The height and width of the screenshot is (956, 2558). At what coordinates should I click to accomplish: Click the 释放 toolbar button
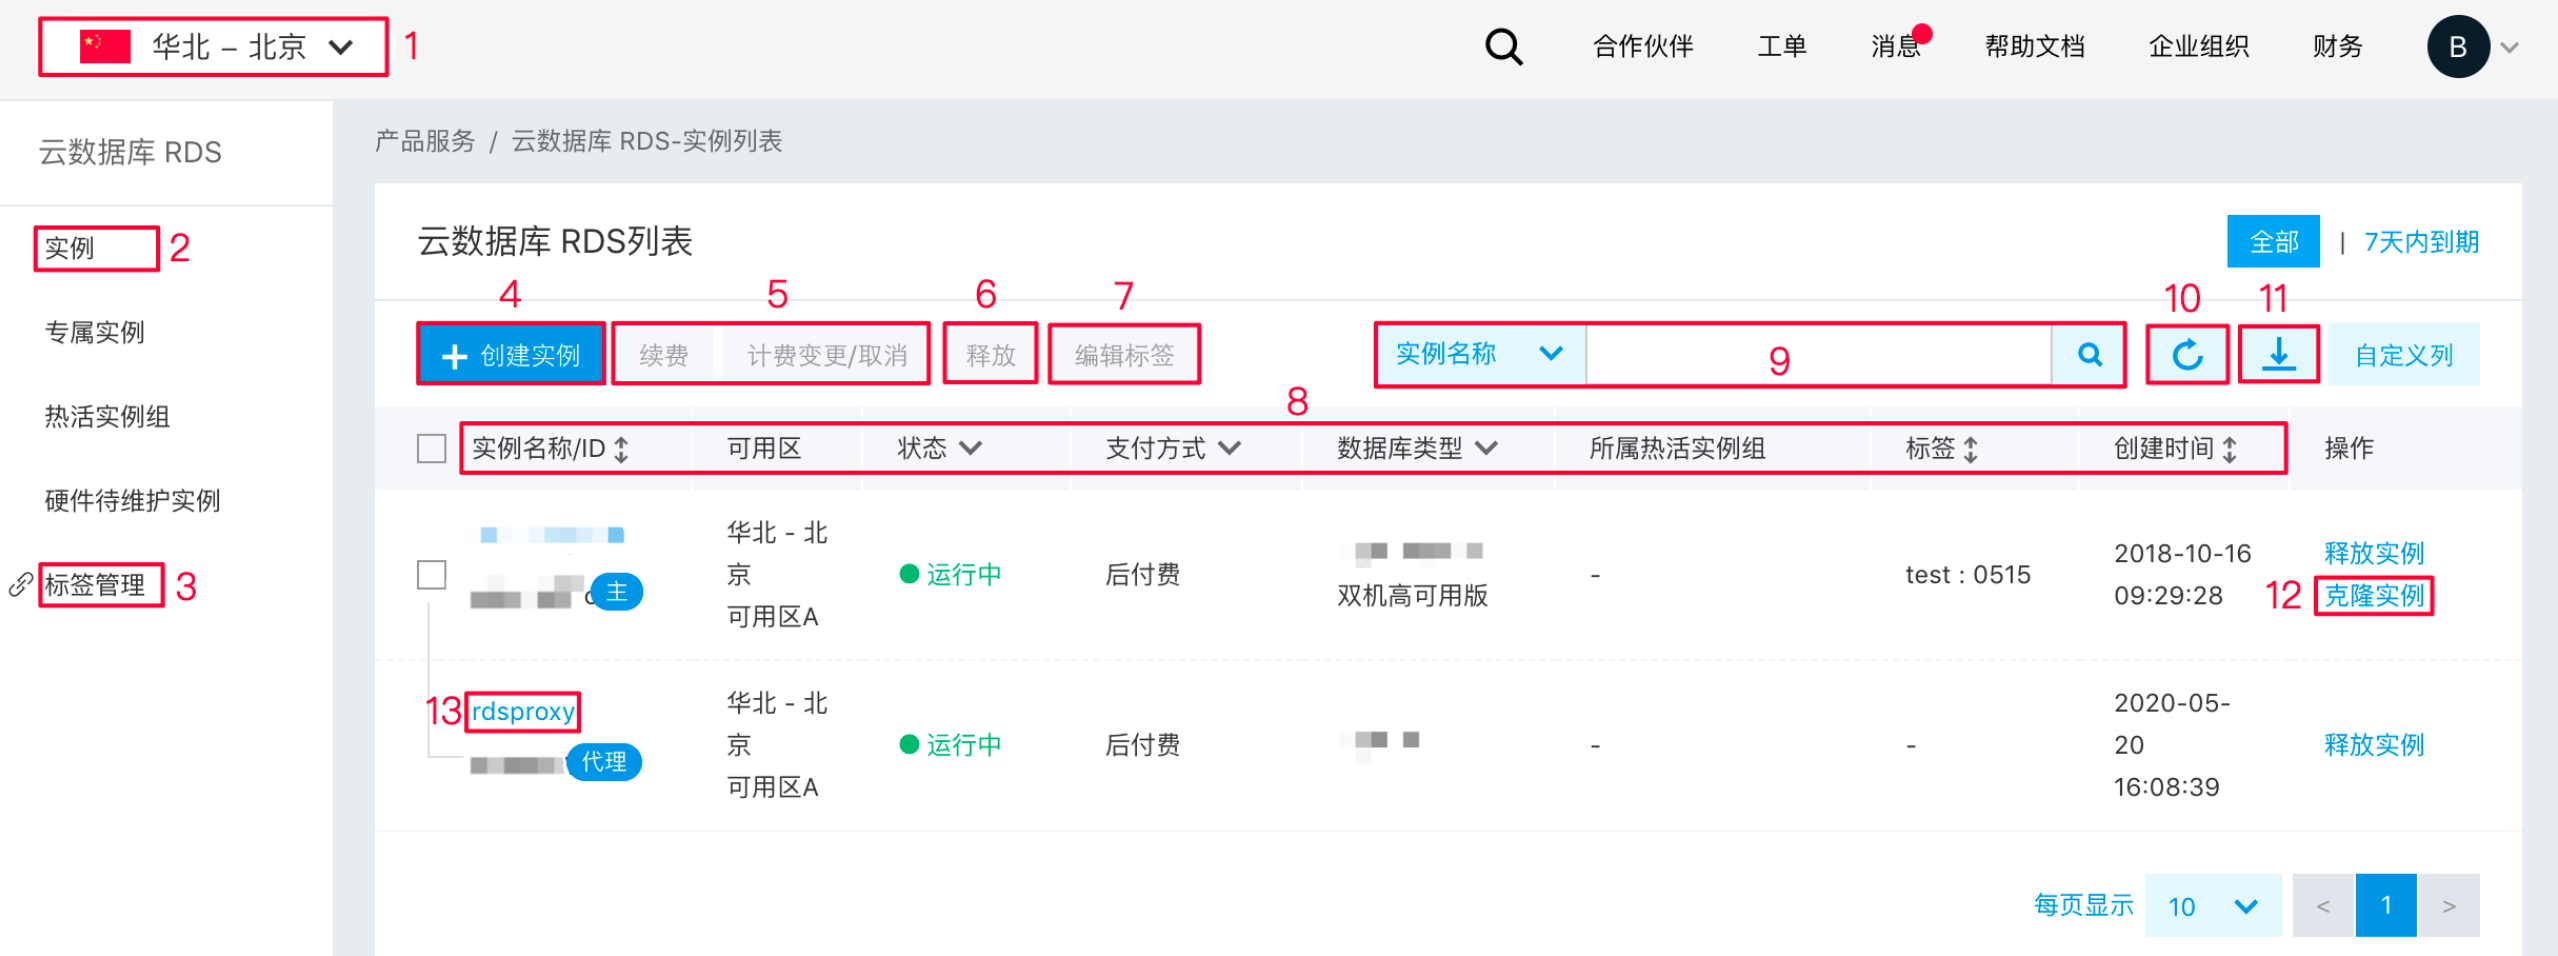point(990,355)
